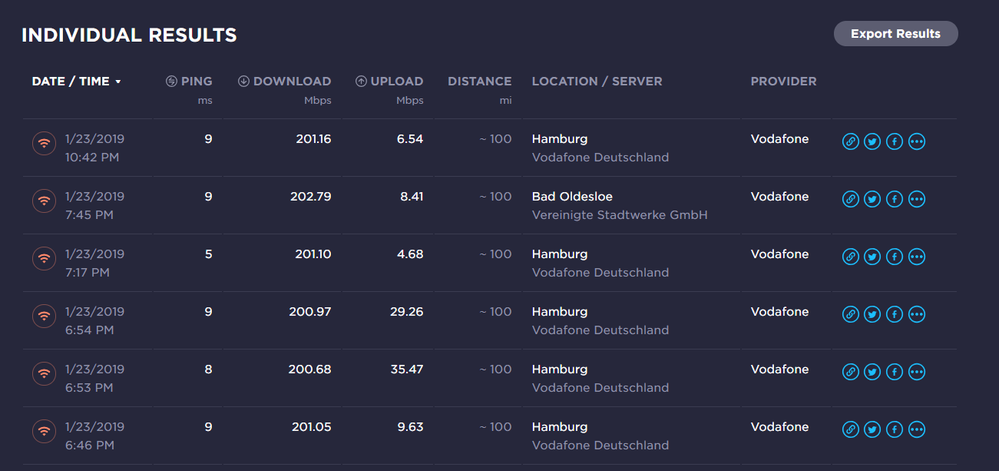Expand more options for the 6:54 PM result
Viewport: 999px width, 471px height.
coord(917,315)
